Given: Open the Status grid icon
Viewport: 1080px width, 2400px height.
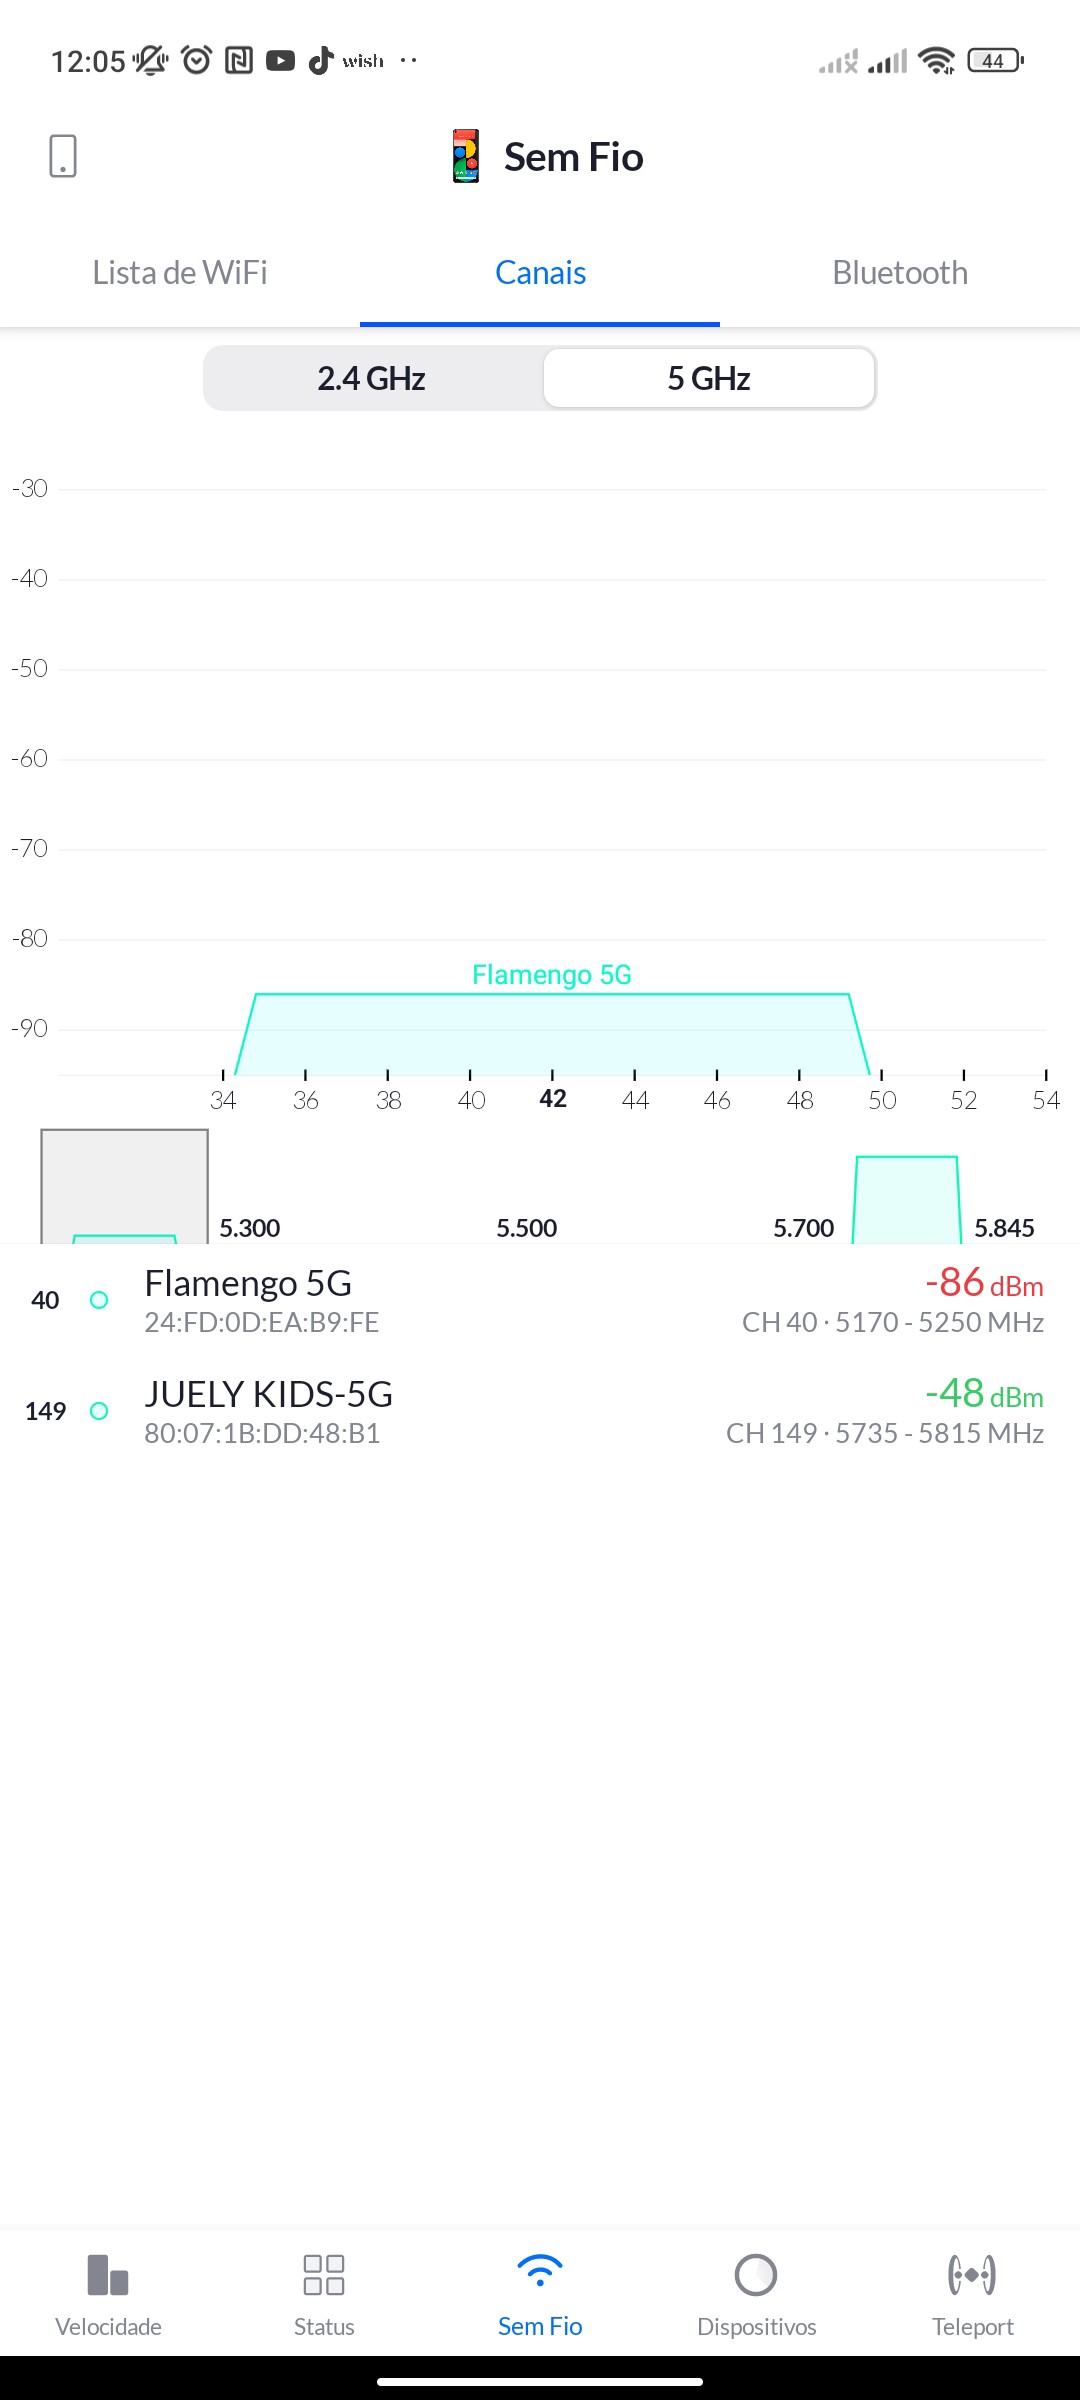Looking at the screenshot, I should pyautogui.click(x=324, y=2275).
